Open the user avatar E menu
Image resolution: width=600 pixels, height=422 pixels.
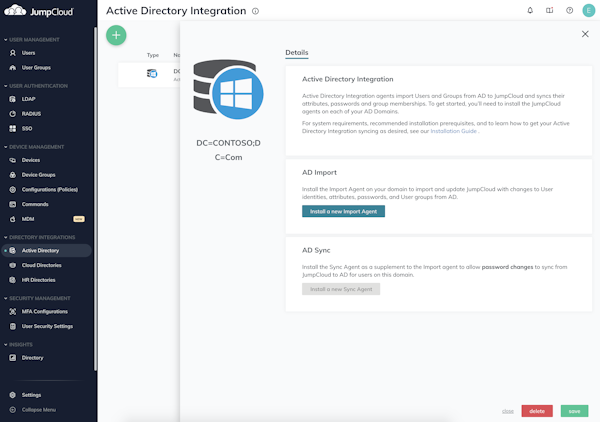pos(588,11)
